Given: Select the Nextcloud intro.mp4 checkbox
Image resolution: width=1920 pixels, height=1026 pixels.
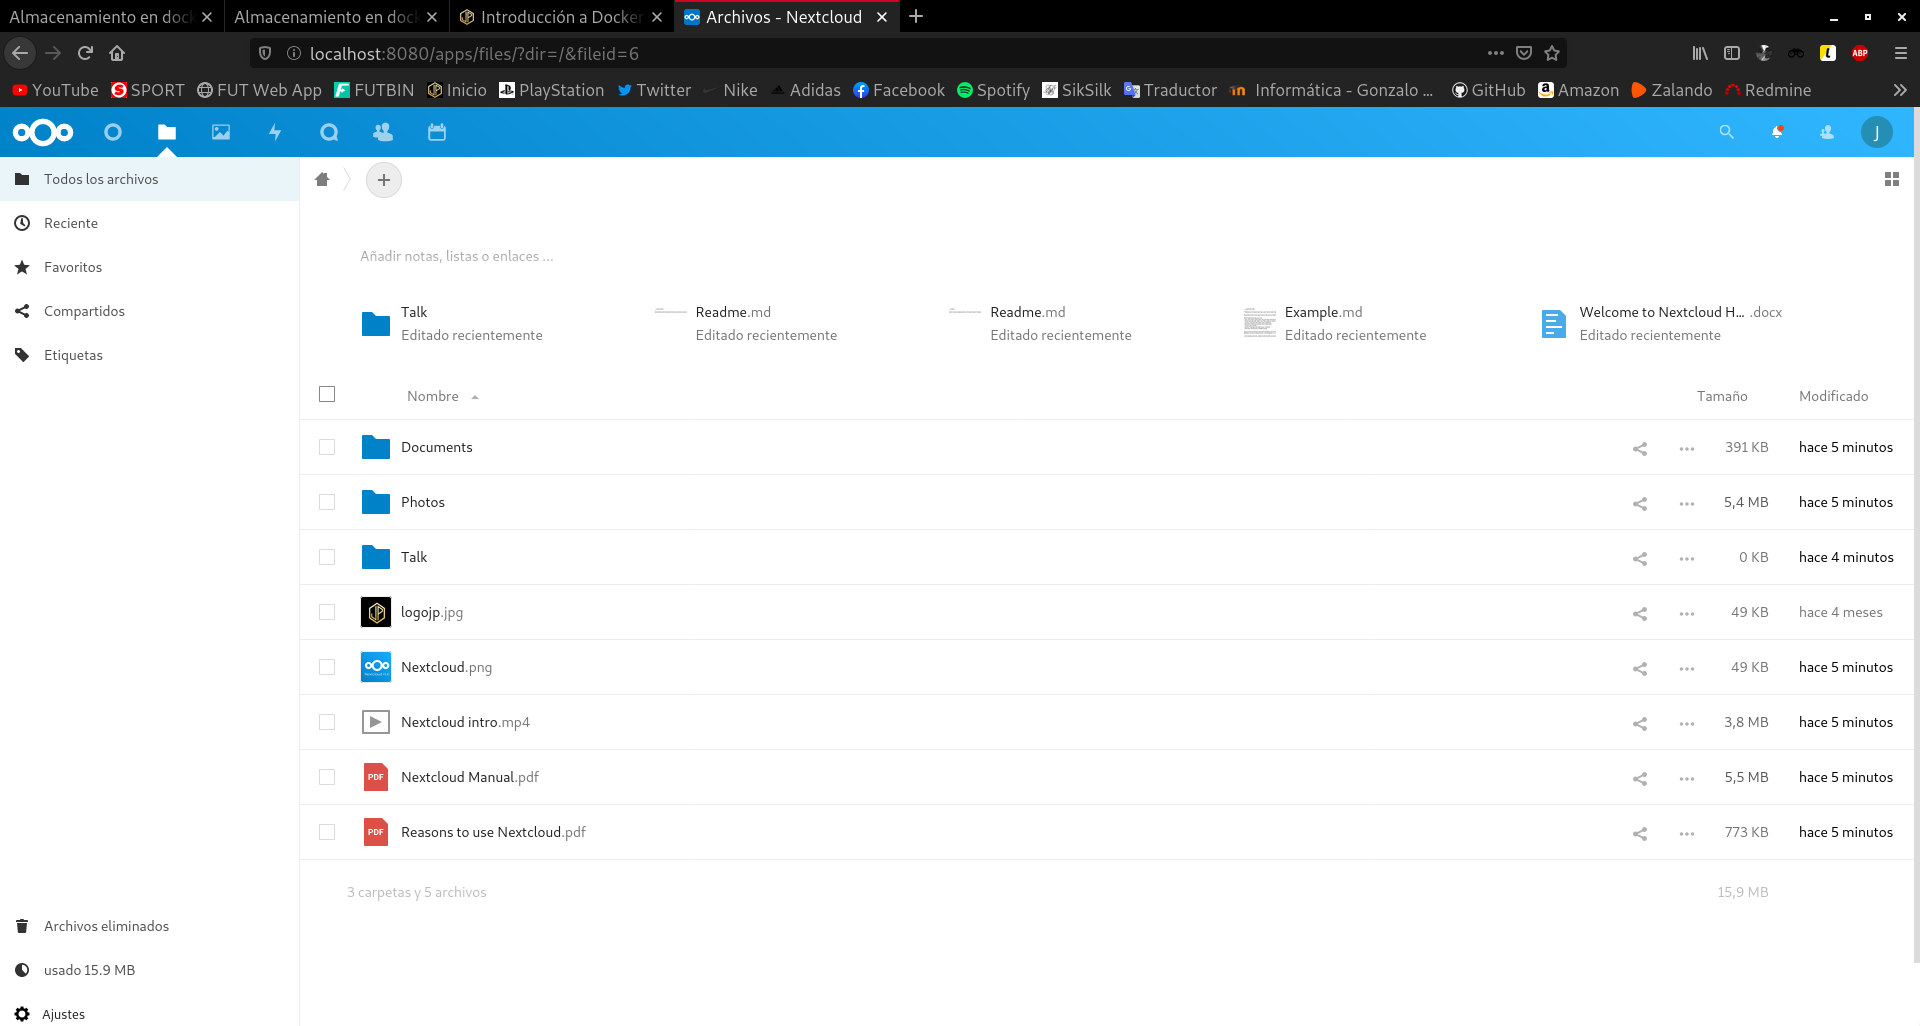Looking at the screenshot, I should coord(327,722).
